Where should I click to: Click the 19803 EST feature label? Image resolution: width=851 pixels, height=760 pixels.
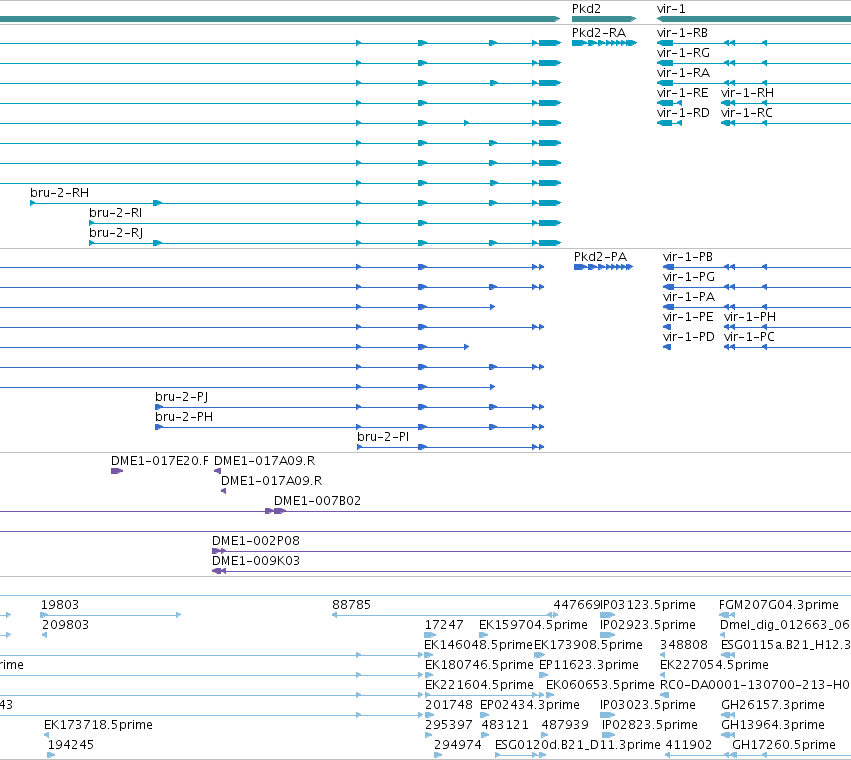point(60,605)
